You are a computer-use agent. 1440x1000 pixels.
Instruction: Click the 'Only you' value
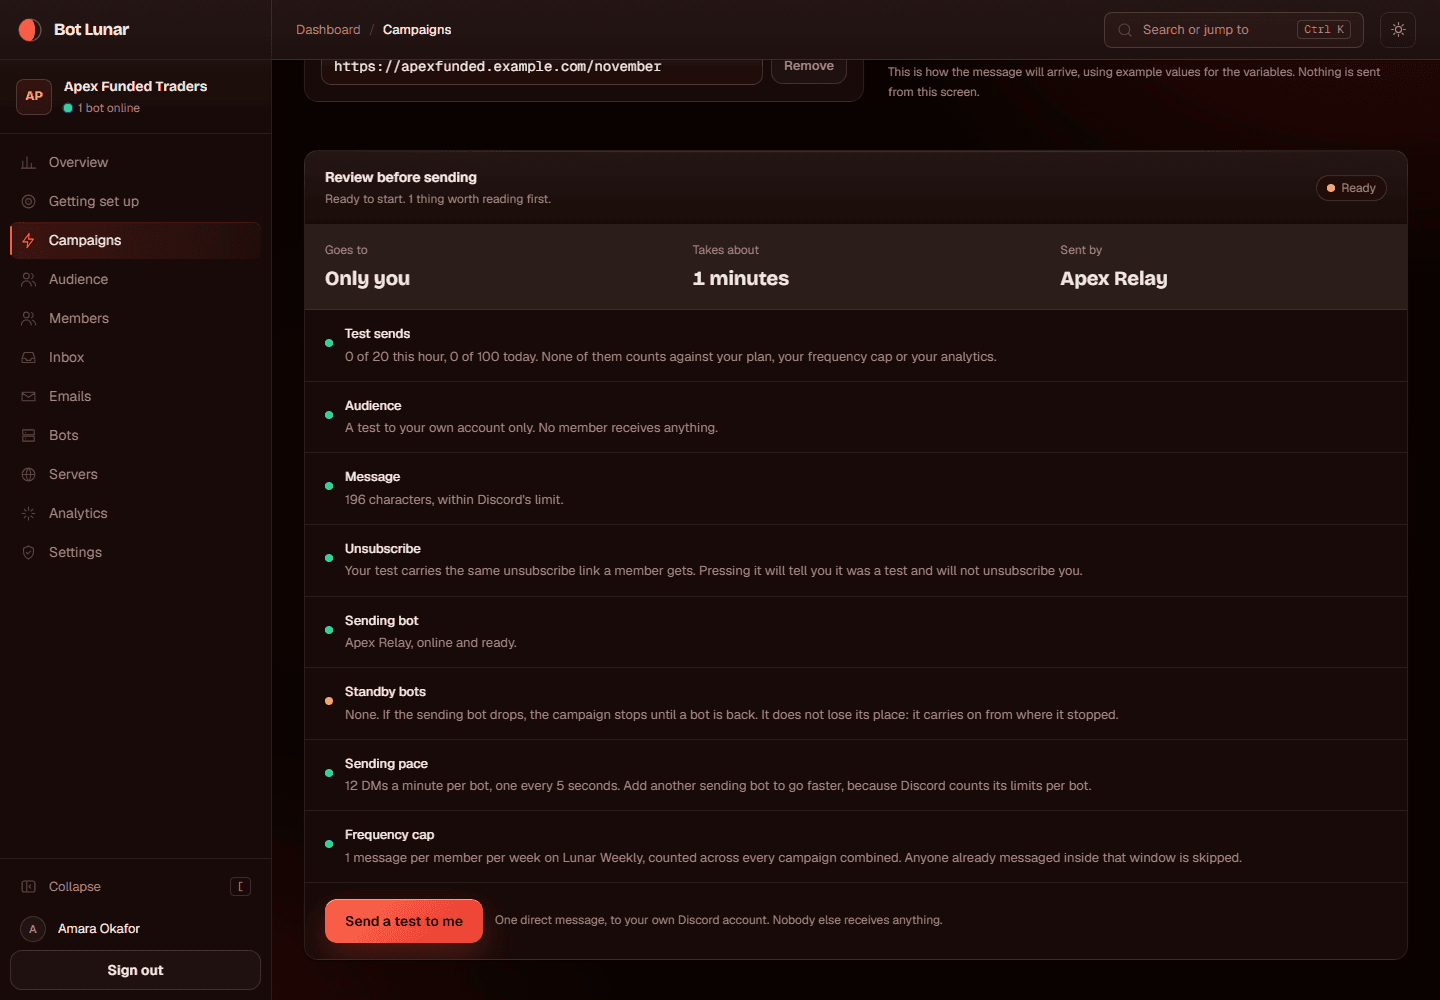[367, 279]
